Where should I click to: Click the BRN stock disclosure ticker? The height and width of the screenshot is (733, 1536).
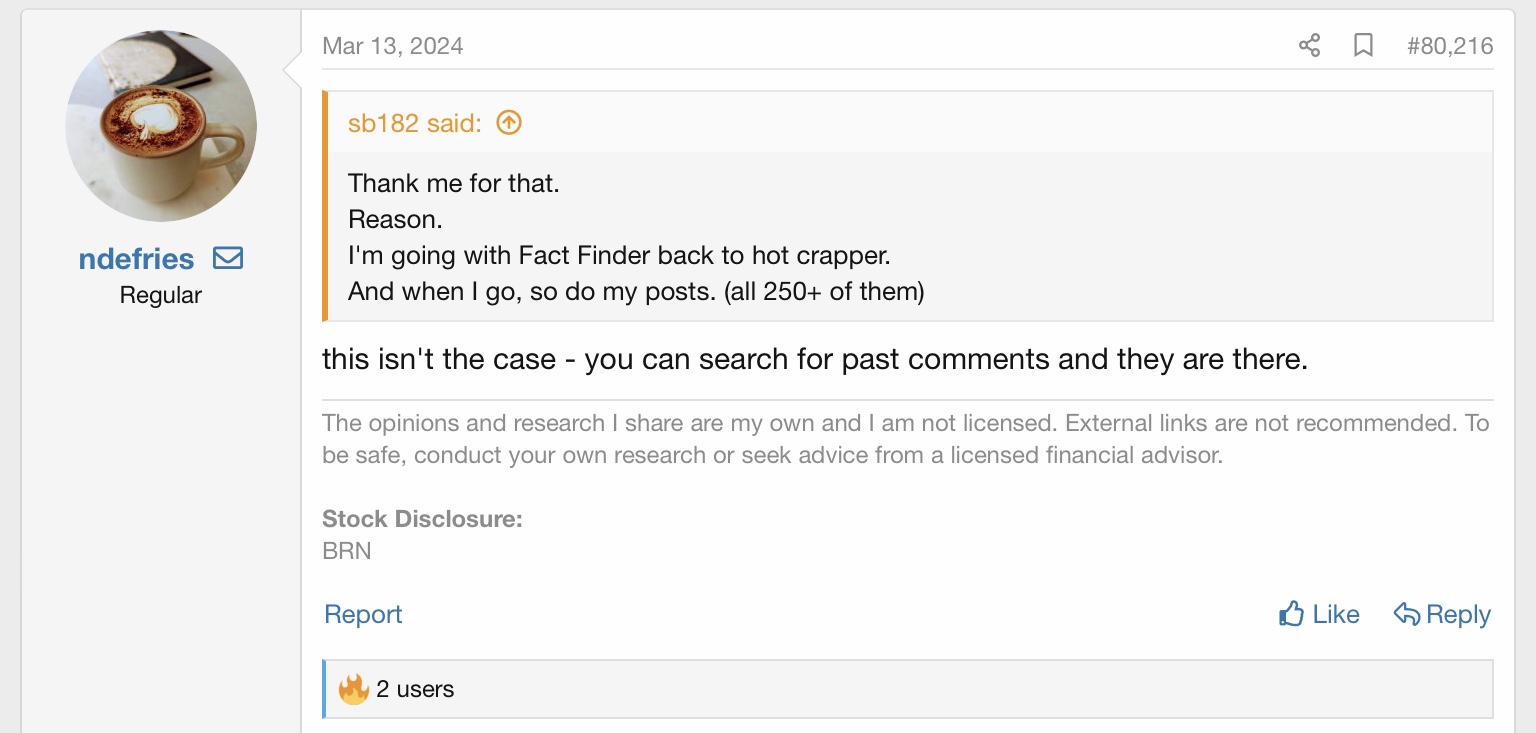pyautogui.click(x=347, y=550)
